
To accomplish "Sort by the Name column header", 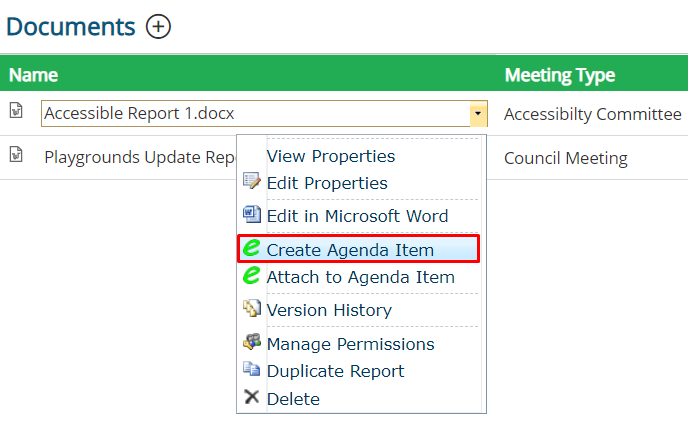I will tap(33, 75).
